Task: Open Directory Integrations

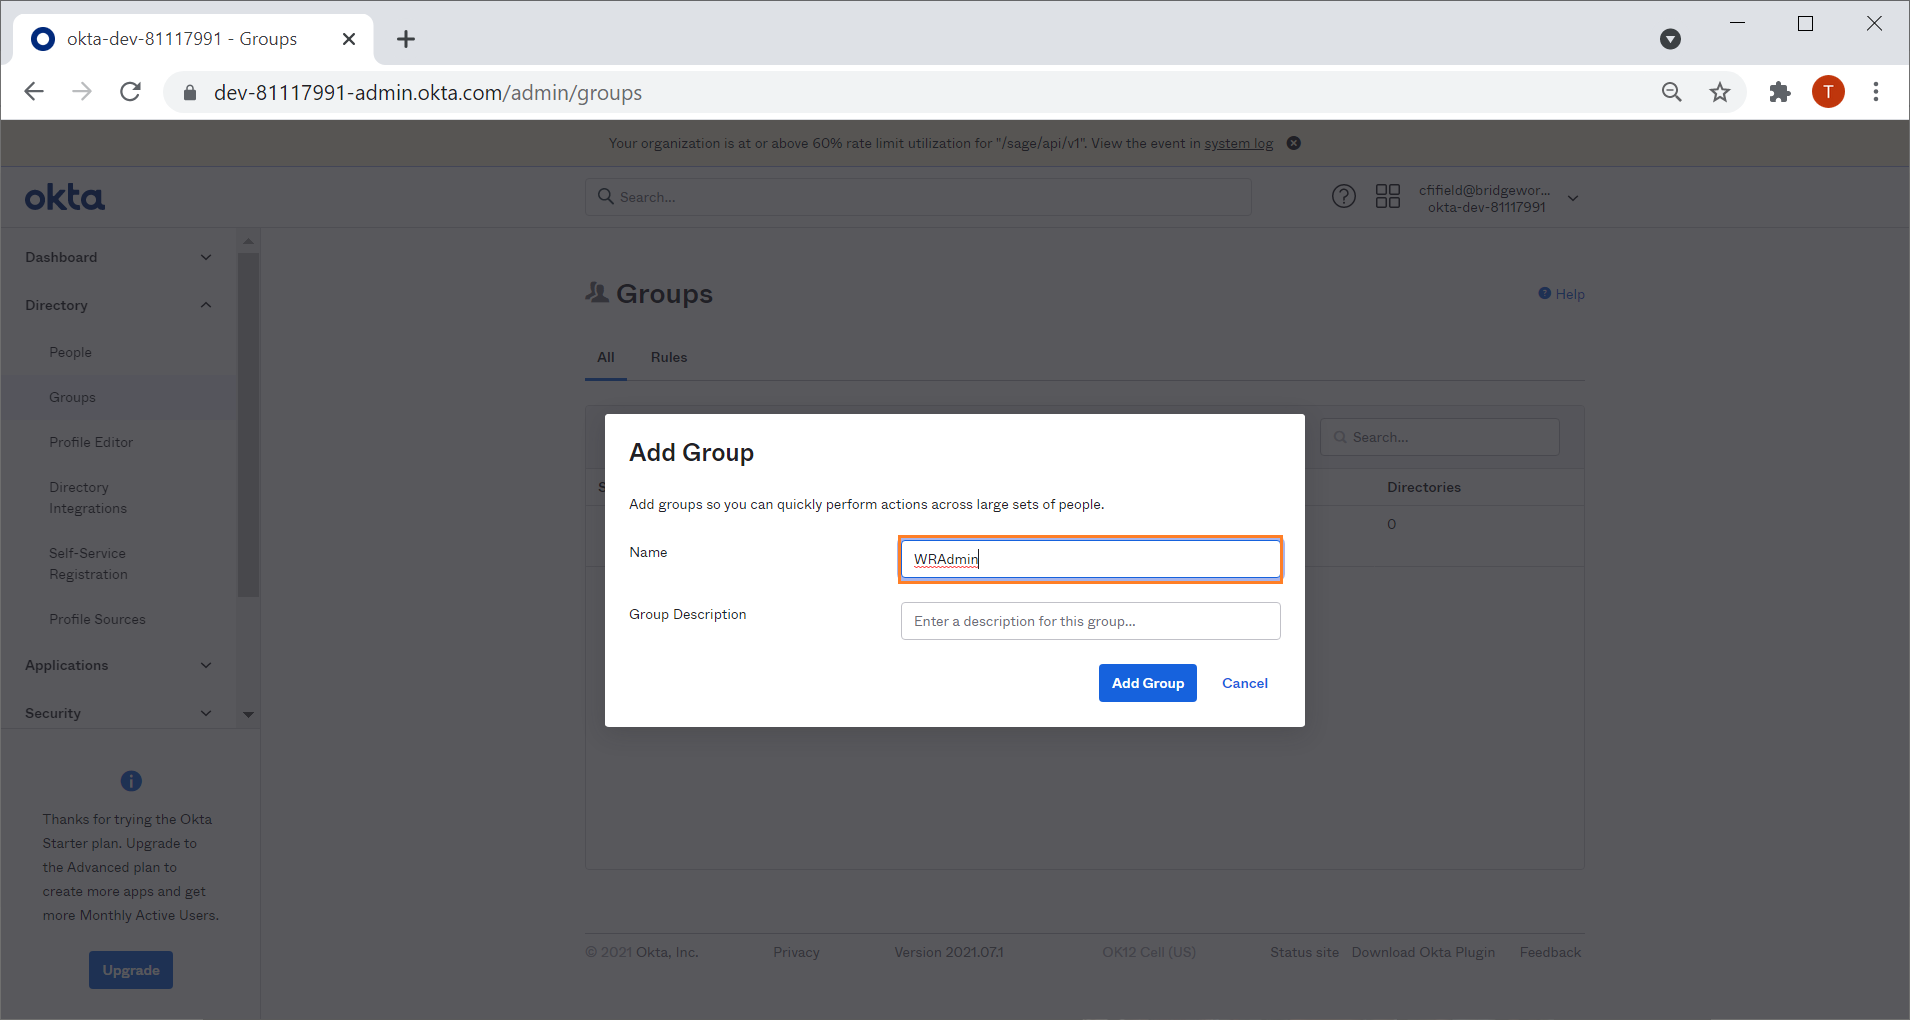Action: point(88,498)
